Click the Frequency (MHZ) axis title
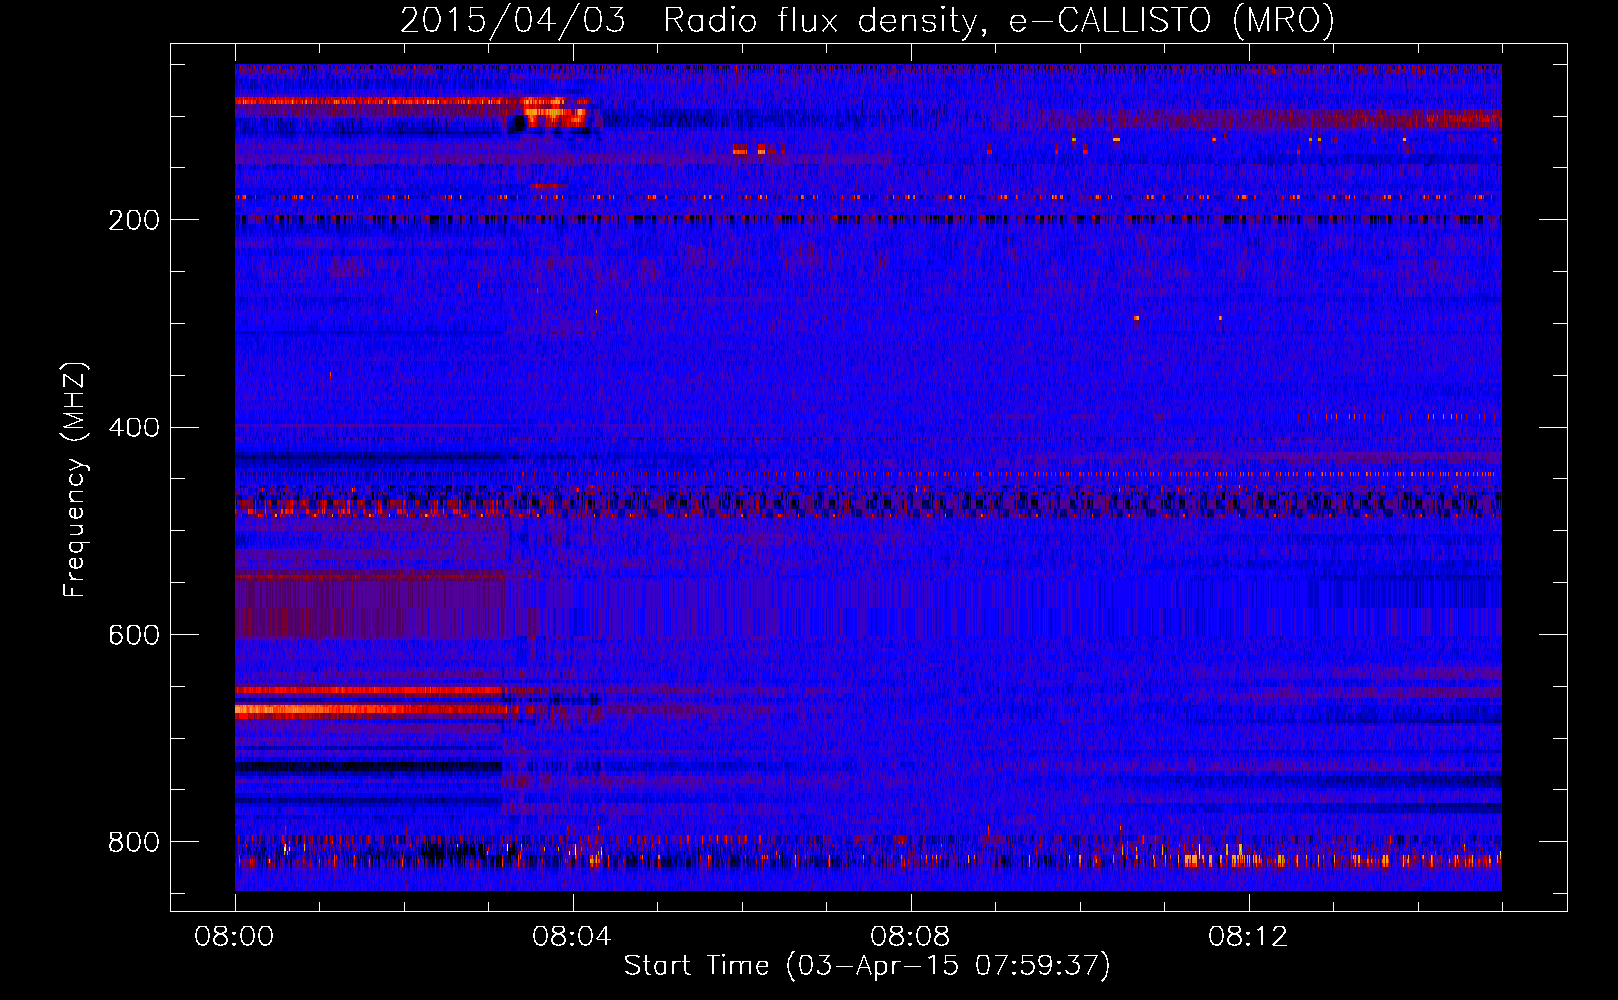Image resolution: width=1618 pixels, height=1000 pixels. pyautogui.click(x=75, y=480)
